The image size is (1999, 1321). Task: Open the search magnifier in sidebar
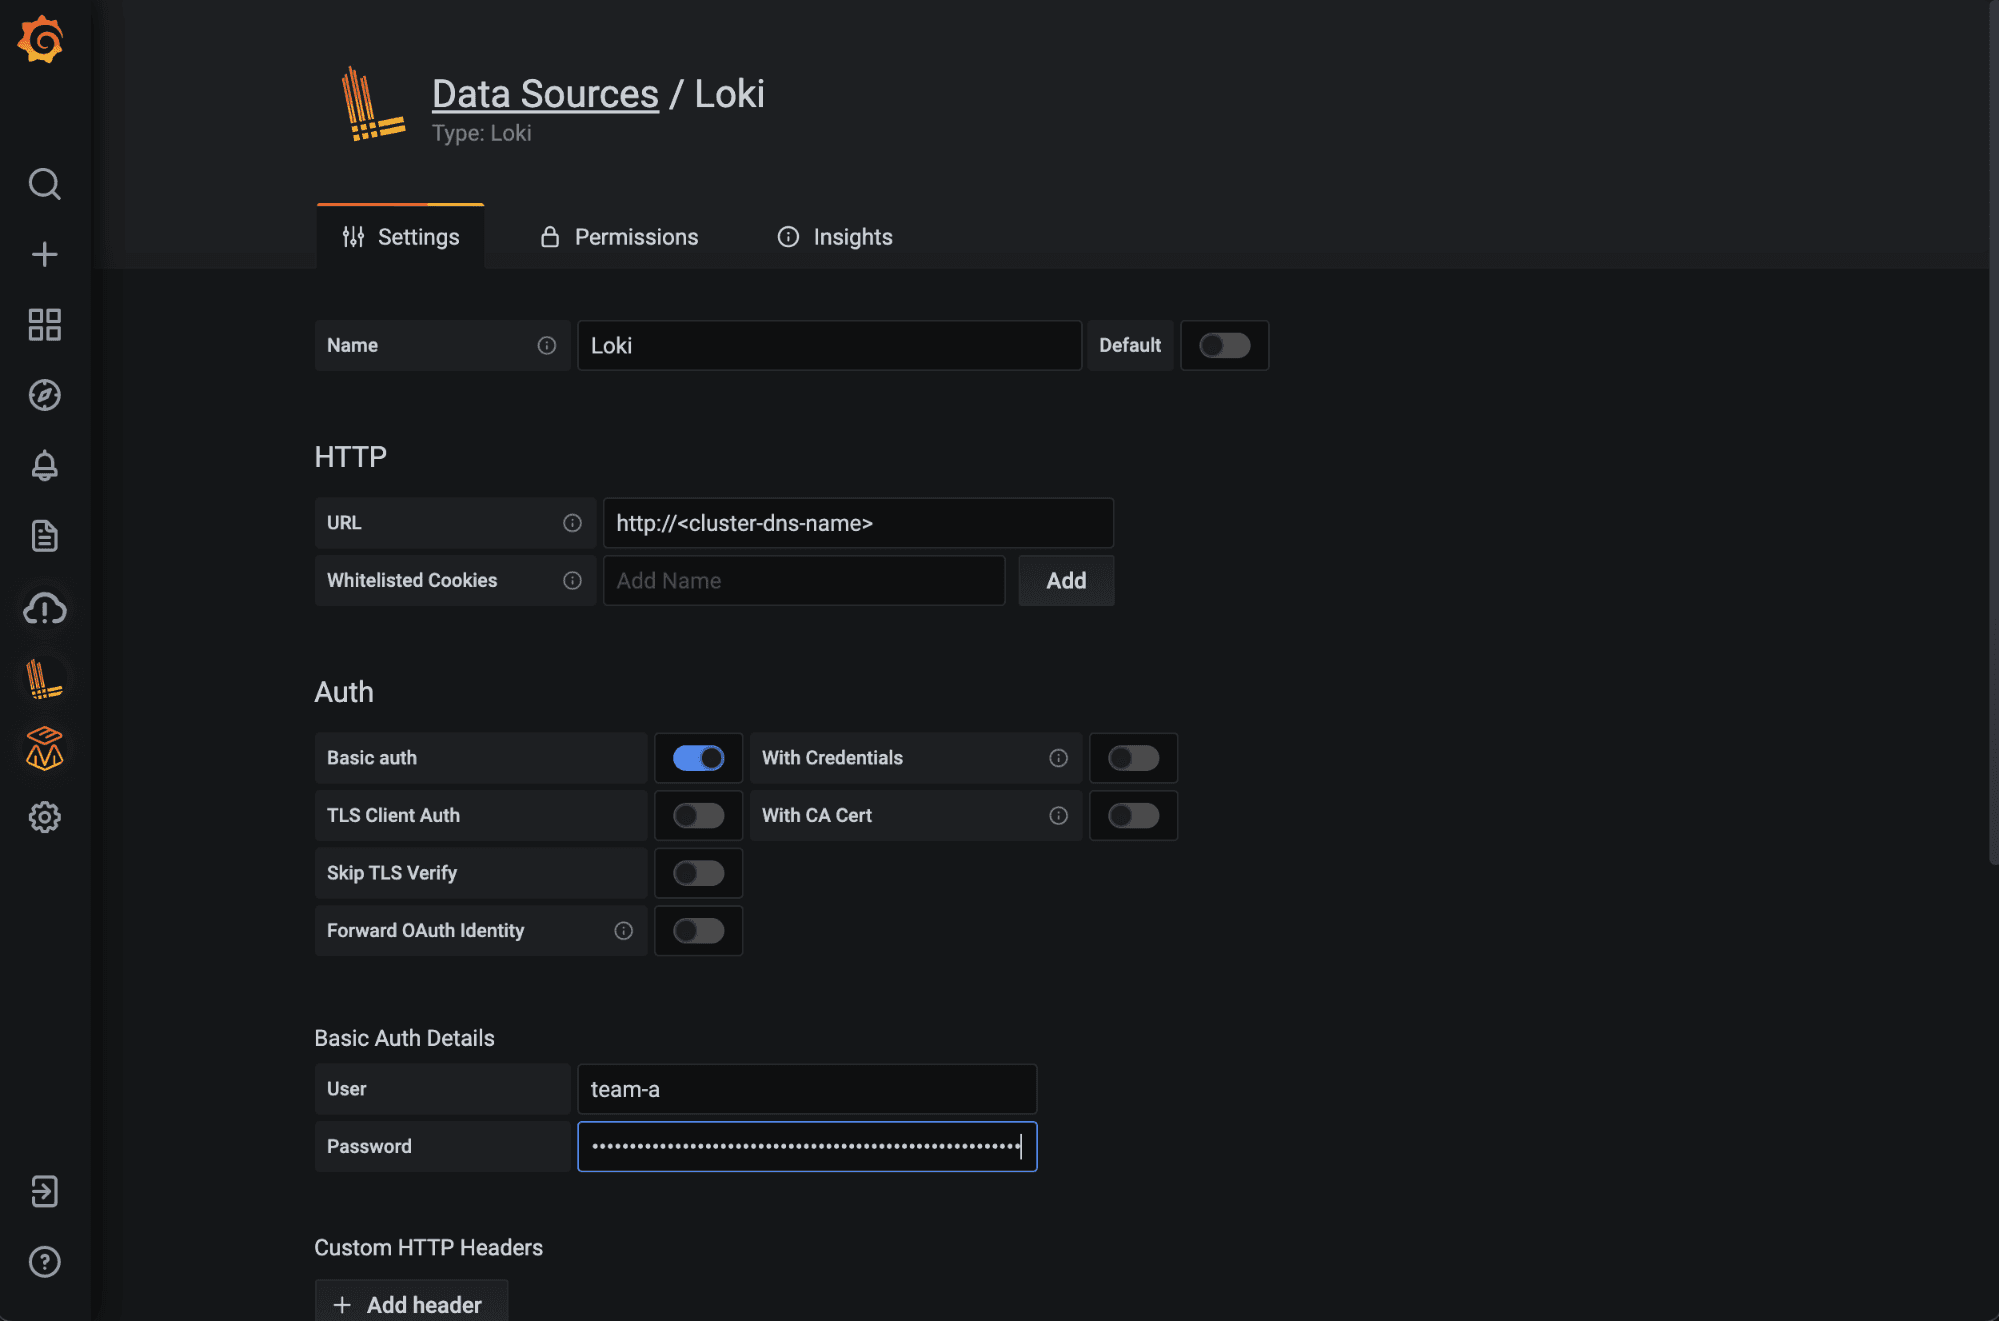point(44,184)
